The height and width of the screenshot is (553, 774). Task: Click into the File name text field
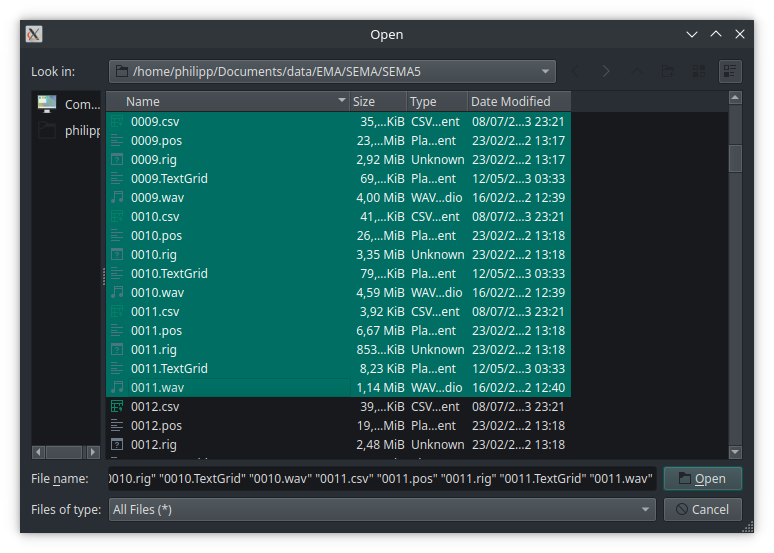click(382, 478)
